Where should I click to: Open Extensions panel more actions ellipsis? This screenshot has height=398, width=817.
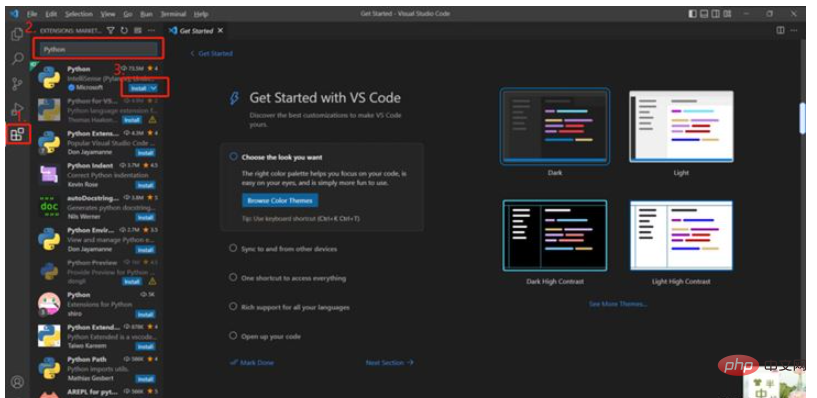point(151,31)
